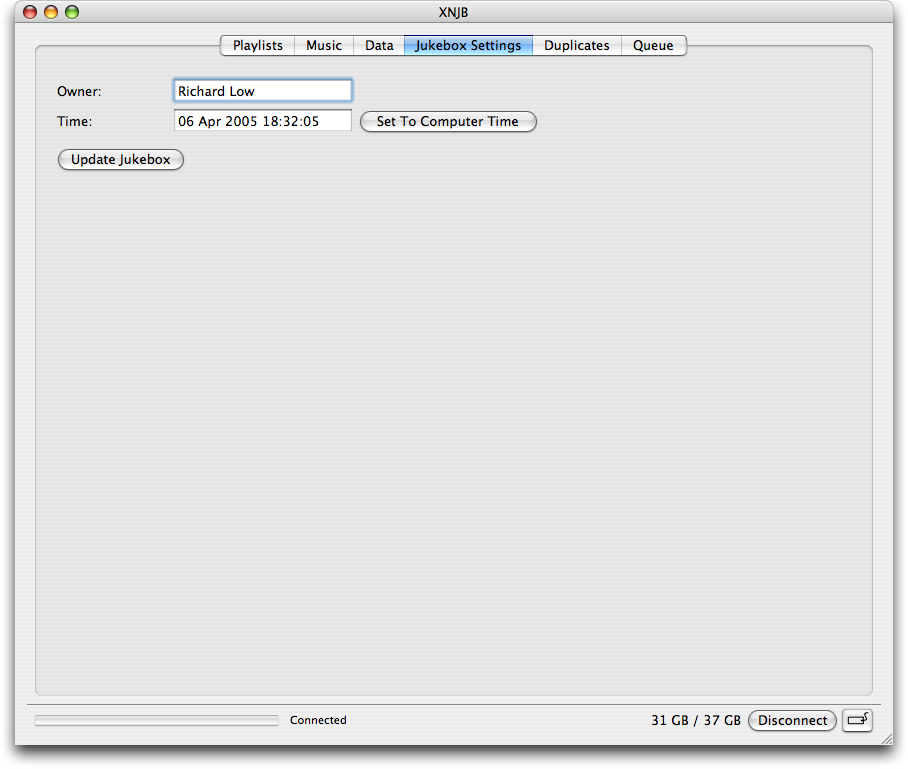Click the Connected status text
The width and height of the screenshot is (908, 769).
(x=318, y=720)
